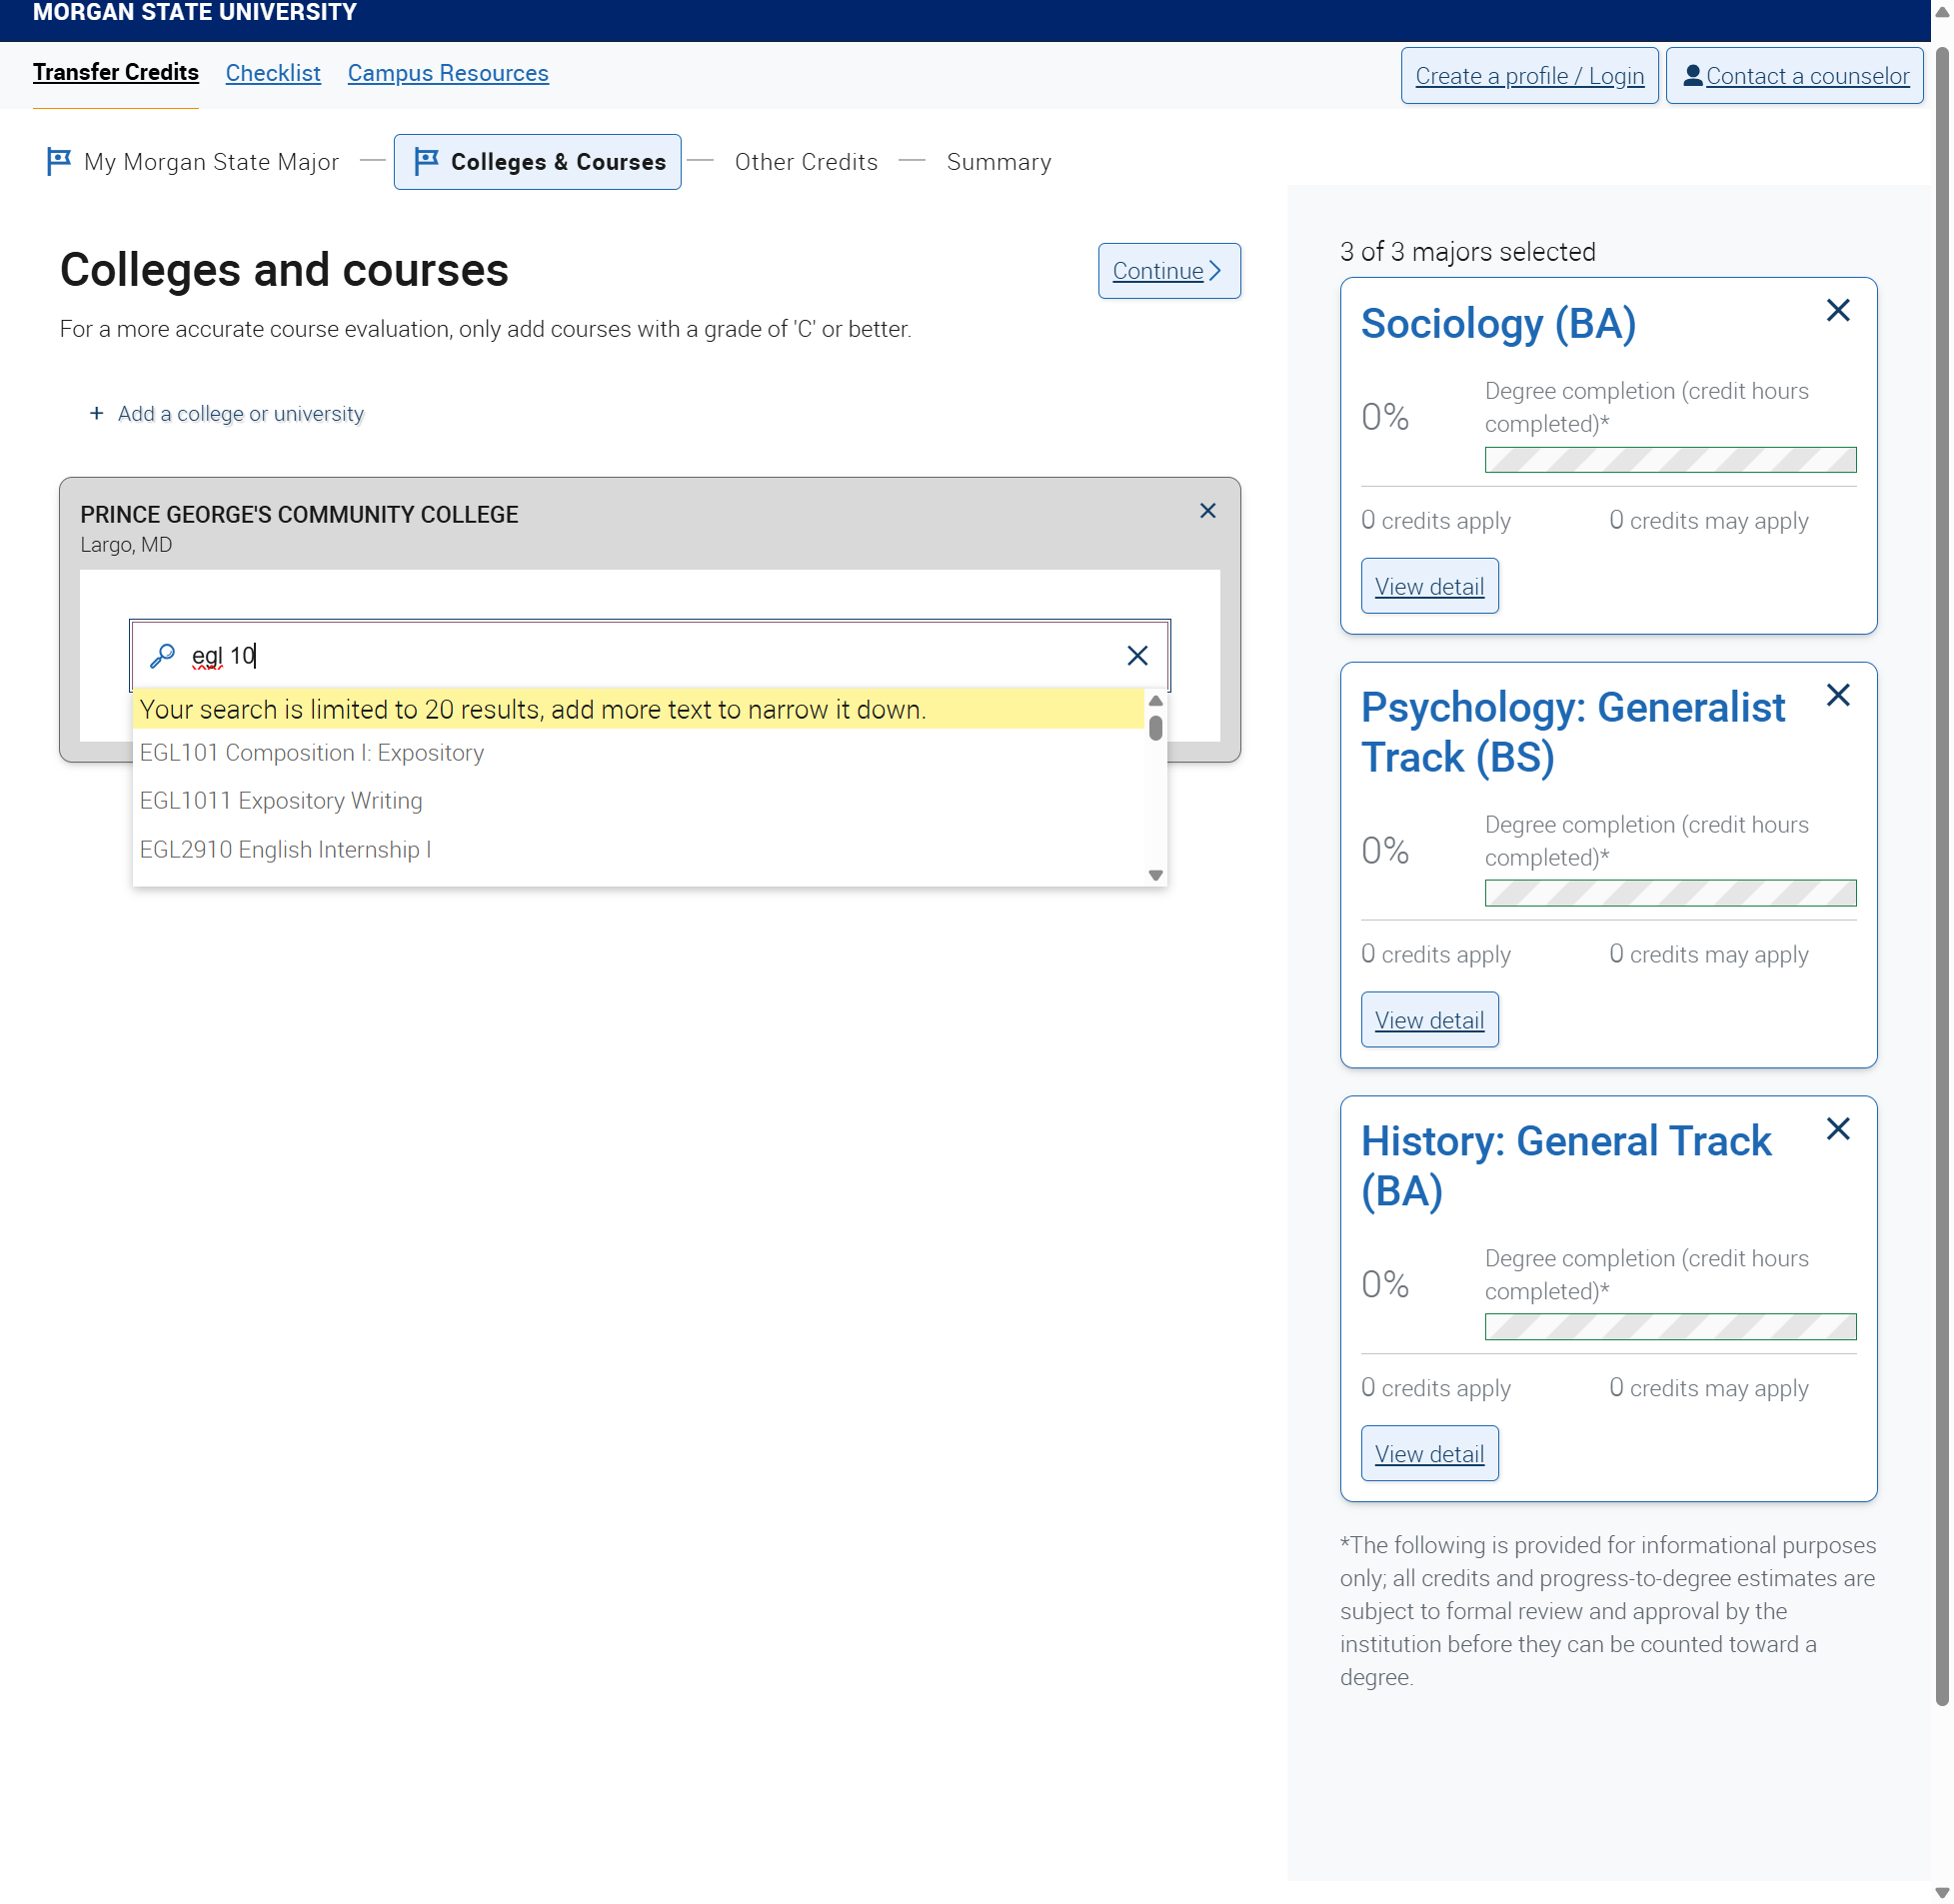Click the search magnifier icon
This screenshot has width=1954, height=1904.
click(162, 655)
